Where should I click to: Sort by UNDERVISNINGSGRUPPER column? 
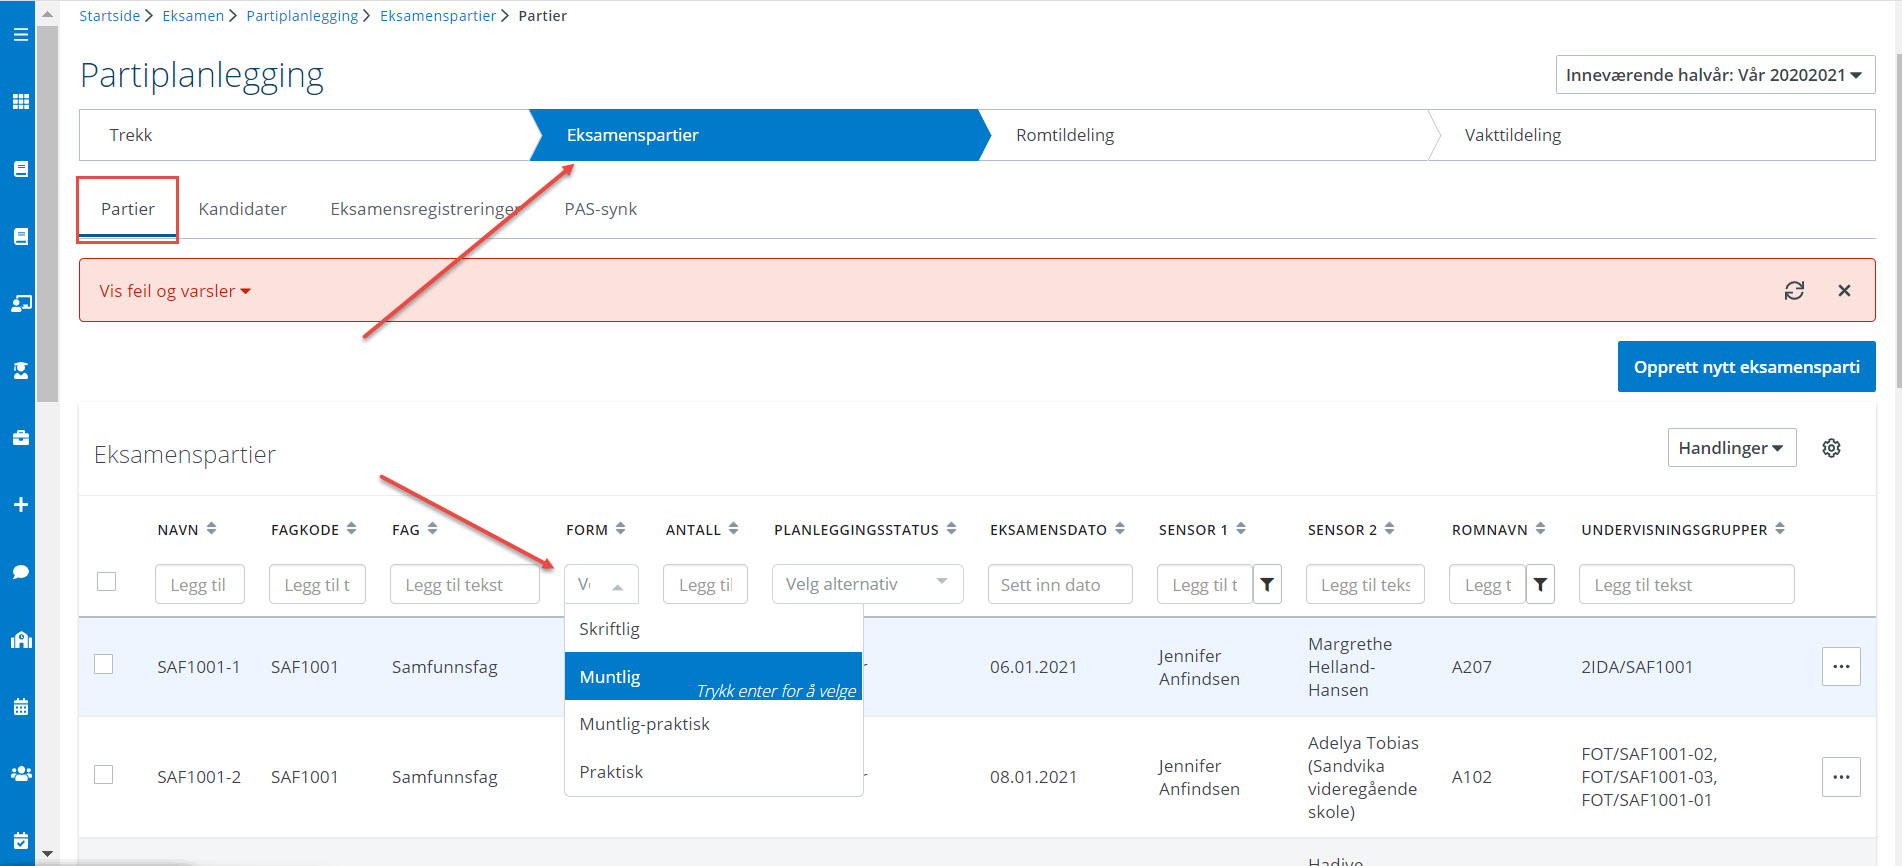pyautogui.click(x=1780, y=529)
